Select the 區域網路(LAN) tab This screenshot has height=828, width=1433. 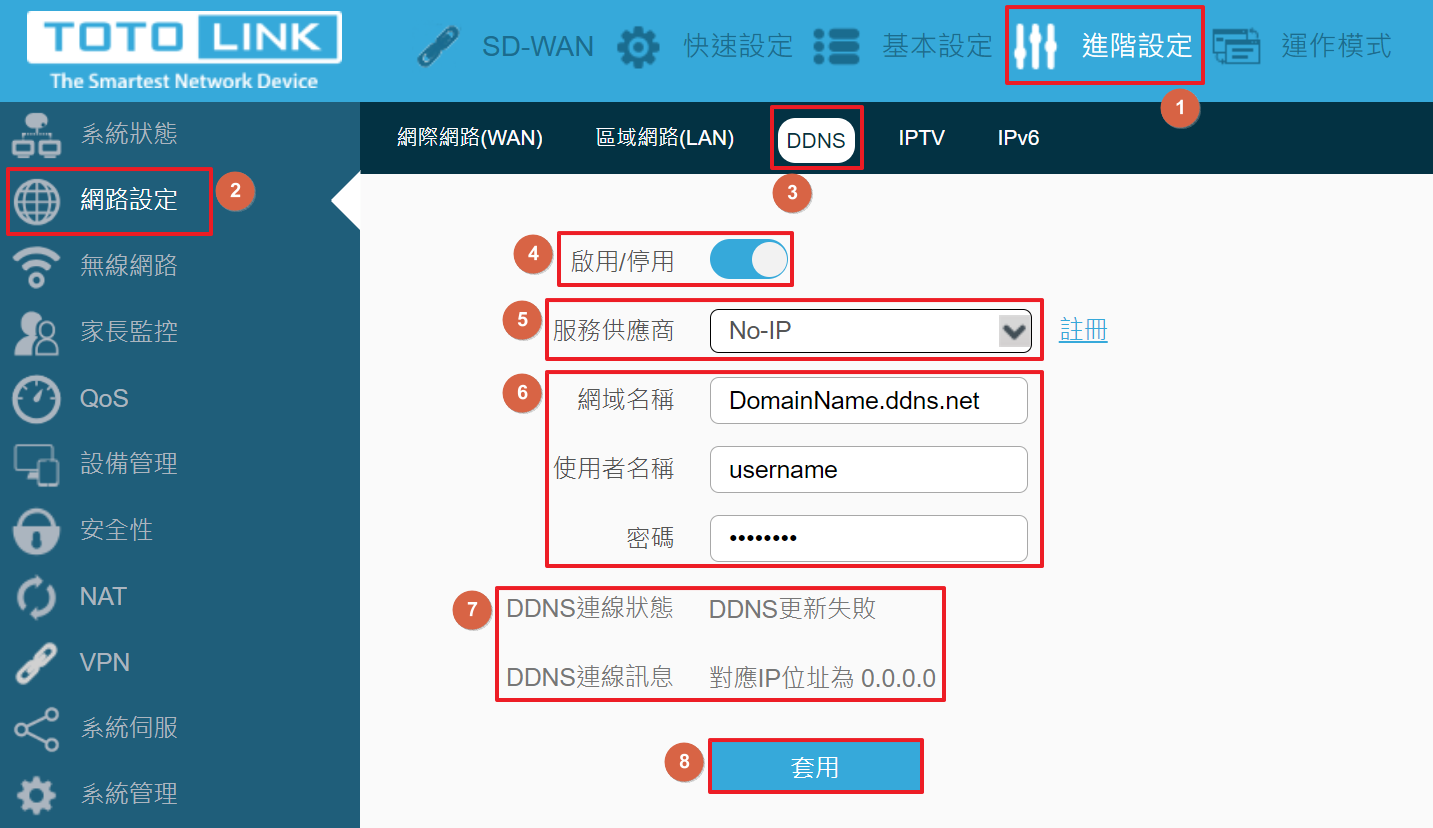click(x=665, y=138)
